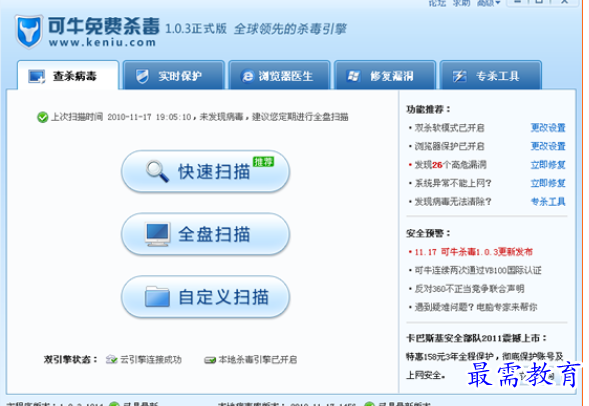
Task: Click the green 推荐 badge
Action: click(263, 161)
